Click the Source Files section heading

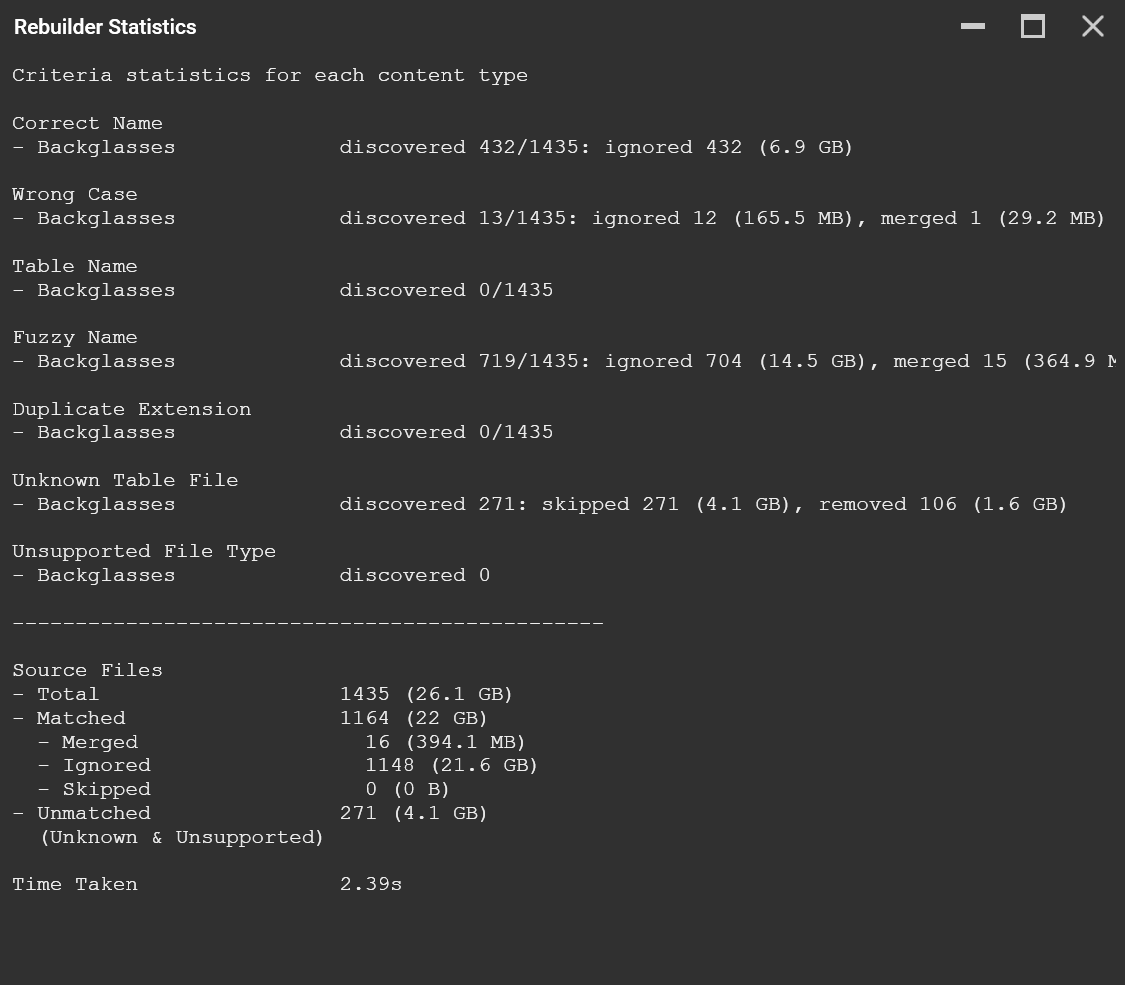[x=87, y=671]
